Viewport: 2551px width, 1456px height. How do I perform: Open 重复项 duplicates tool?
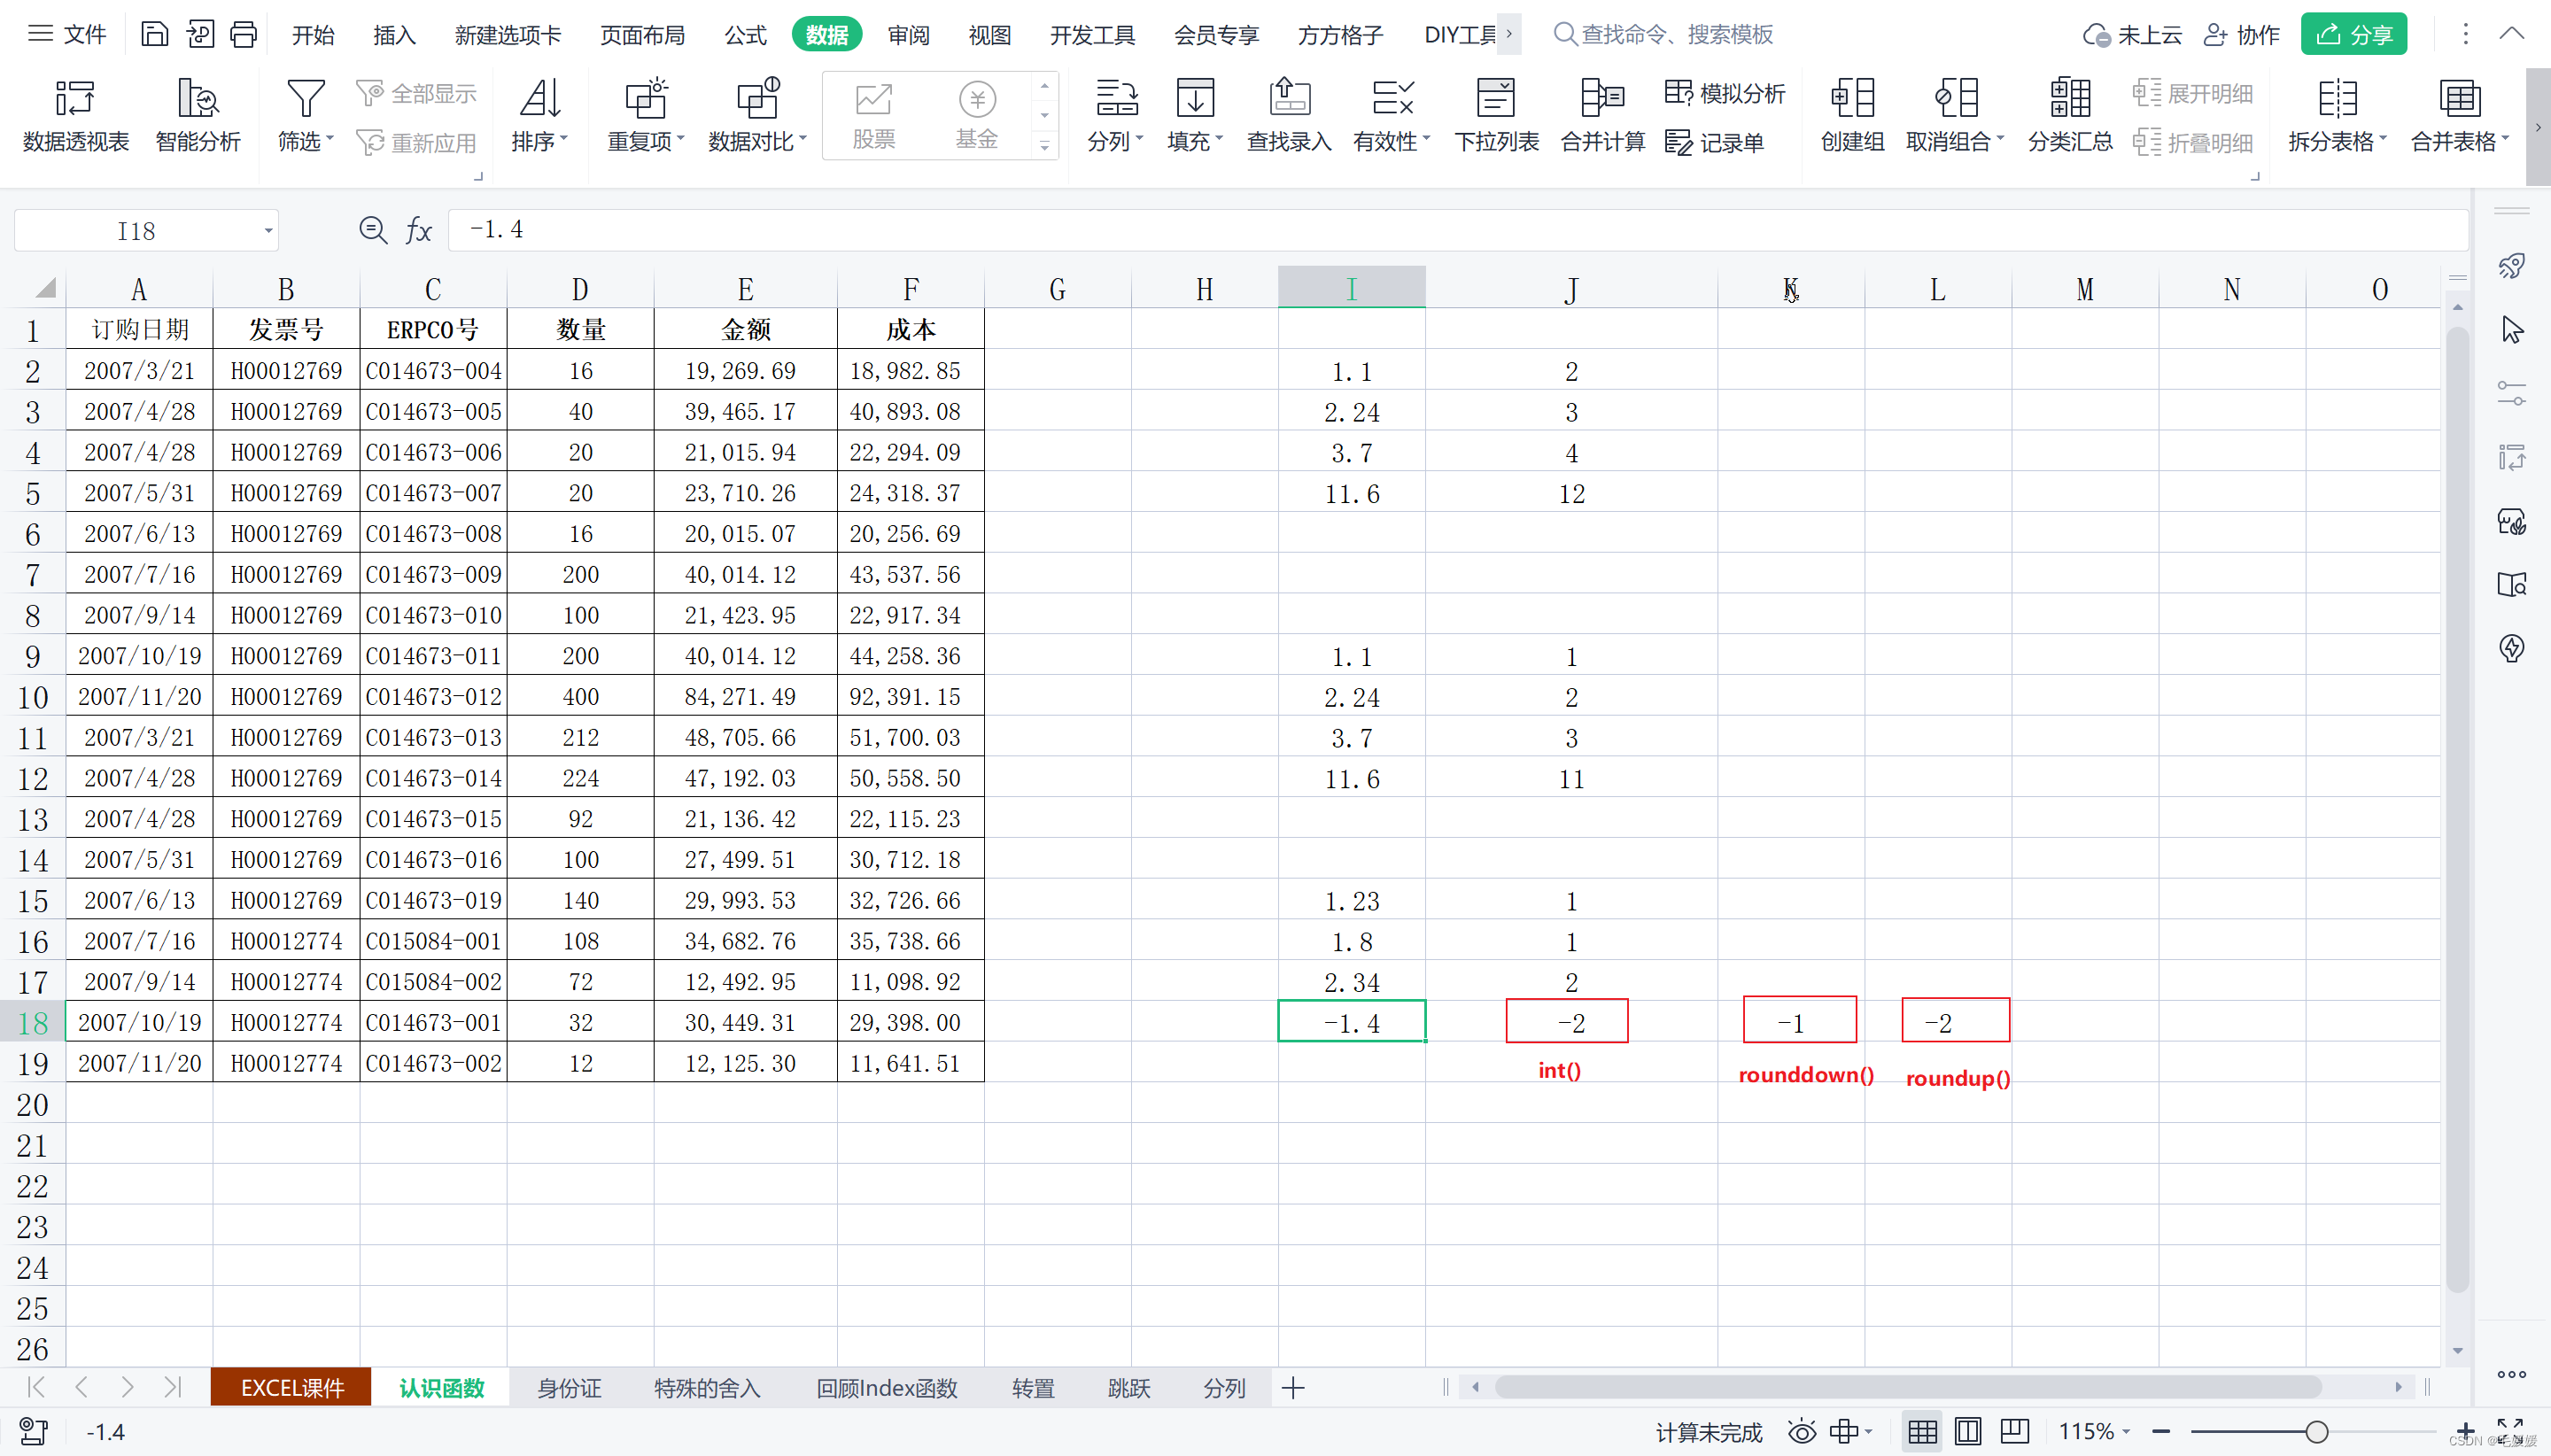click(x=646, y=116)
